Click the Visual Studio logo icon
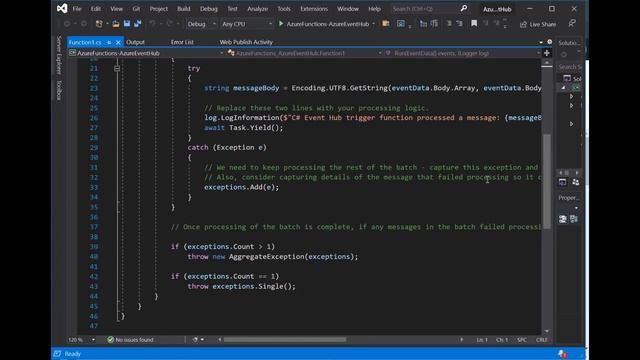The height and width of the screenshot is (360, 640). (62, 9)
